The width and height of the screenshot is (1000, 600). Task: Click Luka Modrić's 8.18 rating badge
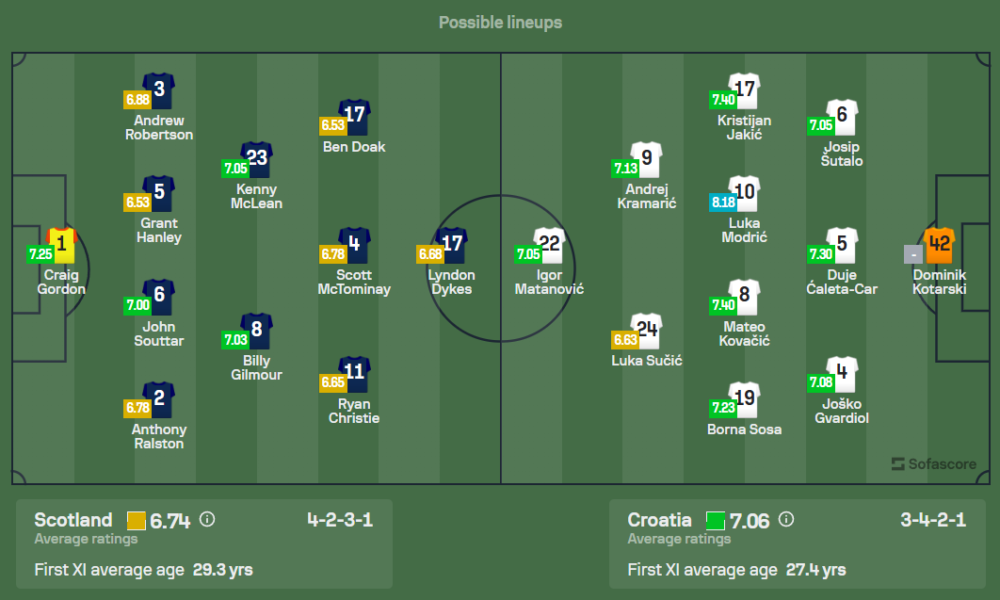pos(722,202)
